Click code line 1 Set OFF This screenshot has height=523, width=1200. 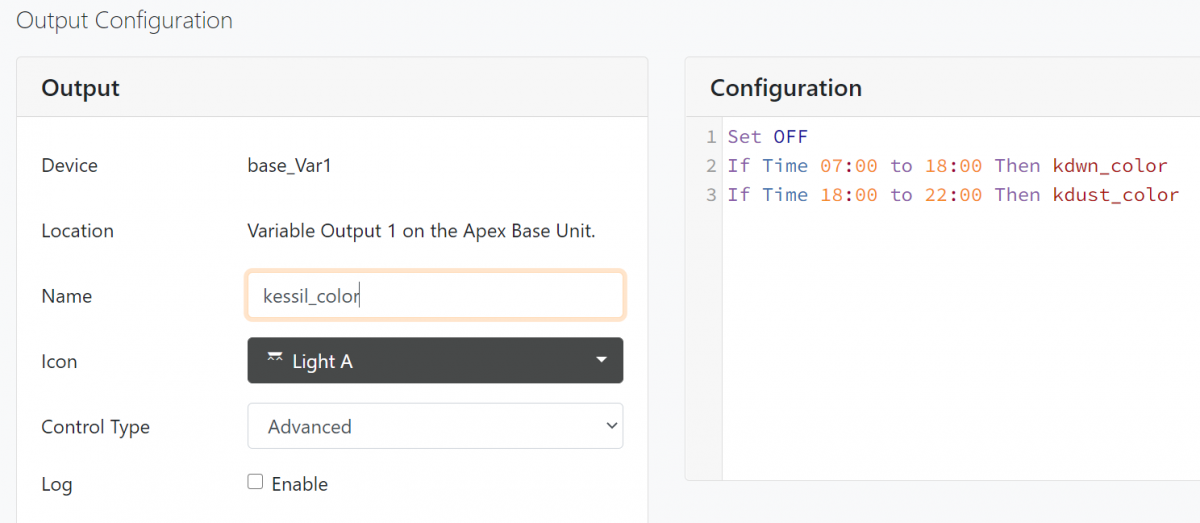coord(768,137)
